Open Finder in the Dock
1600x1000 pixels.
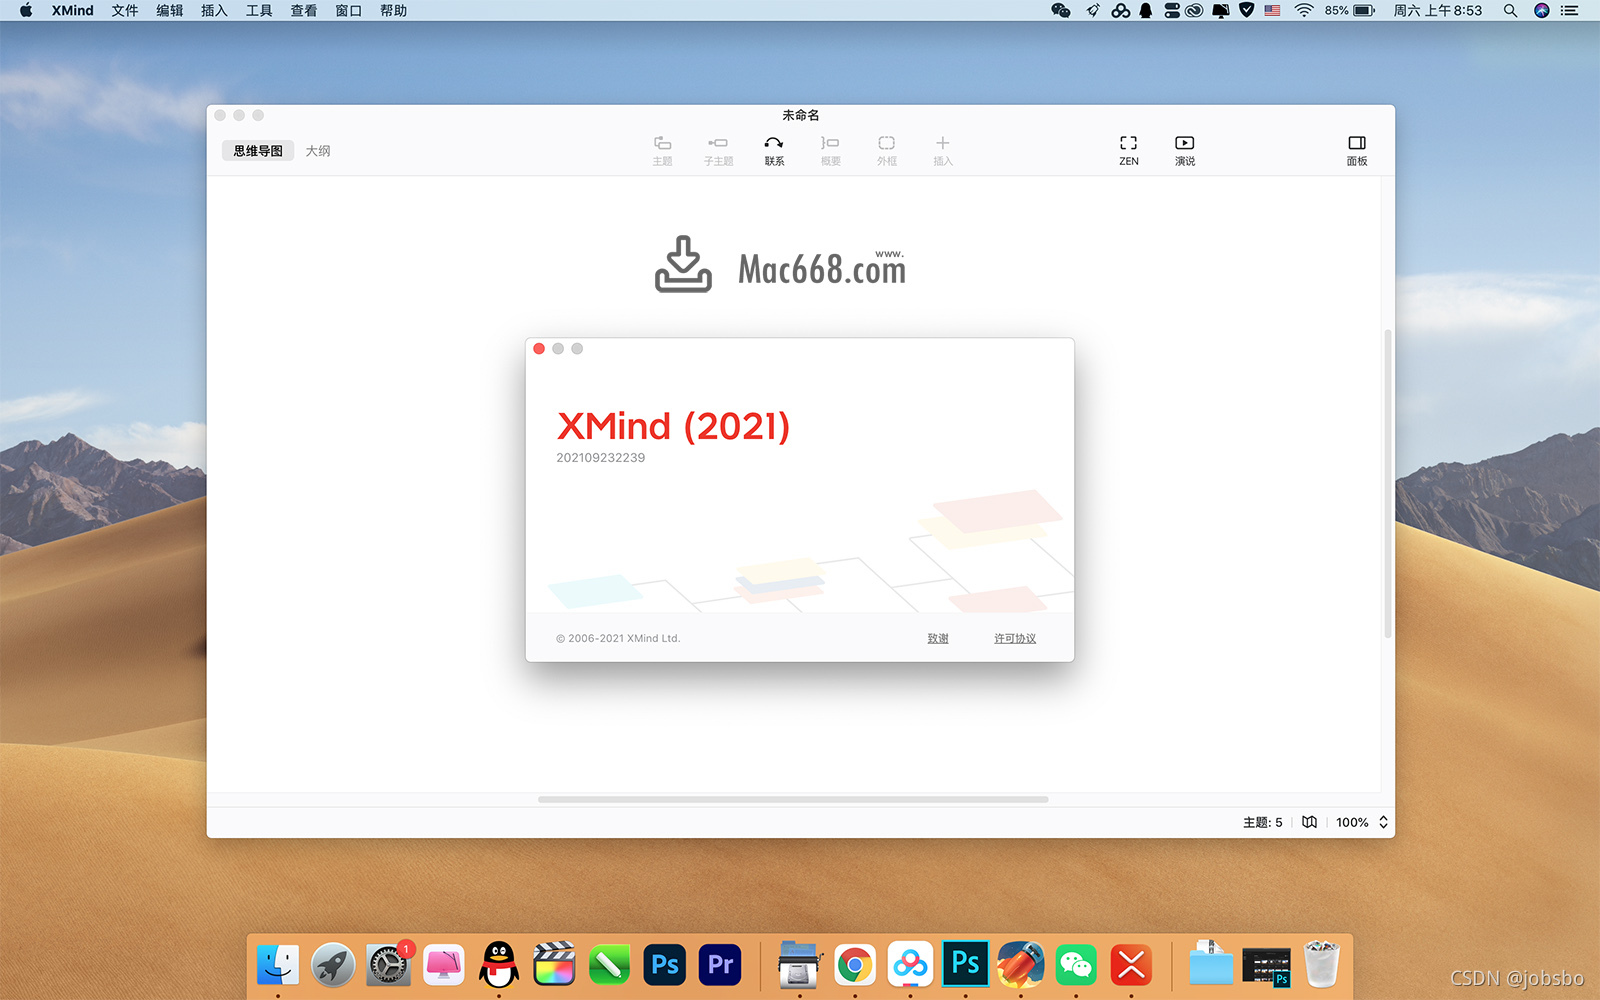coord(278,965)
